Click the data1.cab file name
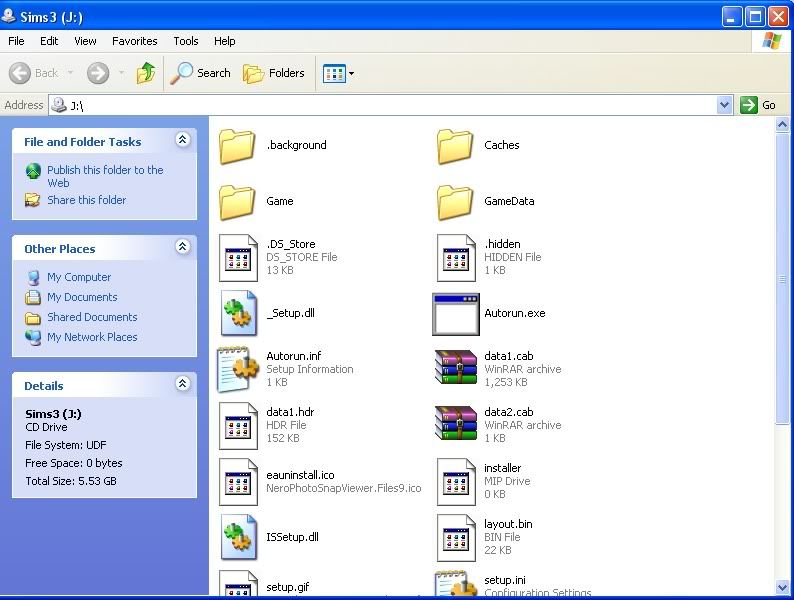 (x=508, y=356)
